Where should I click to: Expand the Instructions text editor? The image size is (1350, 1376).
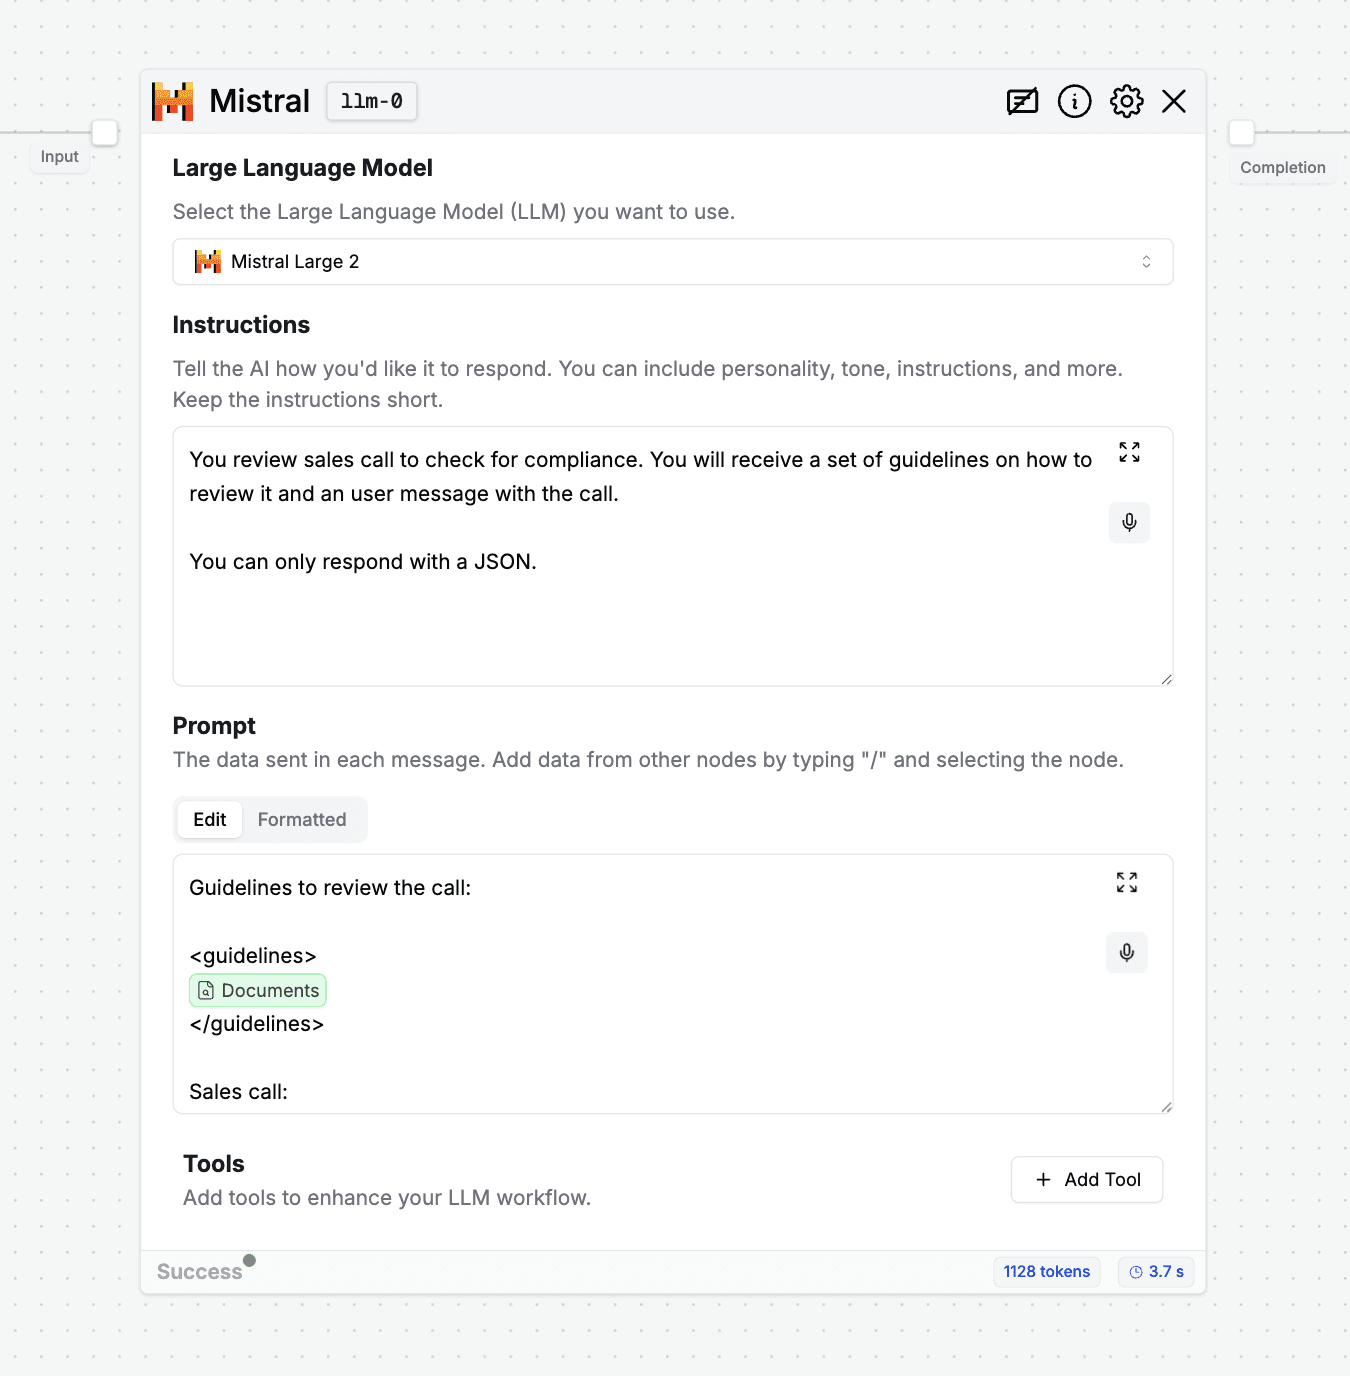pyautogui.click(x=1129, y=452)
